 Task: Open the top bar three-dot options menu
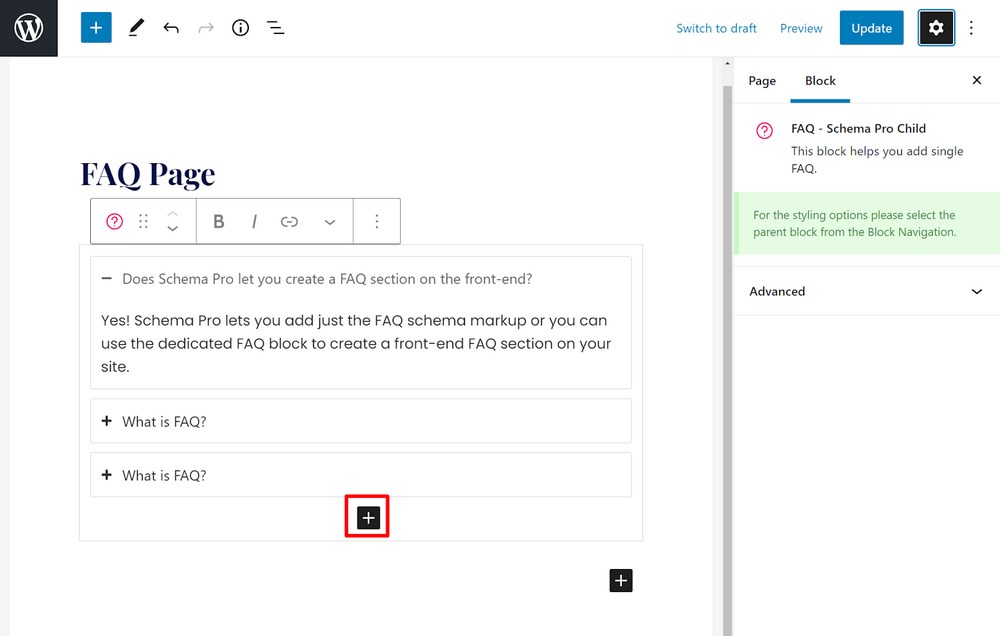point(971,27)
